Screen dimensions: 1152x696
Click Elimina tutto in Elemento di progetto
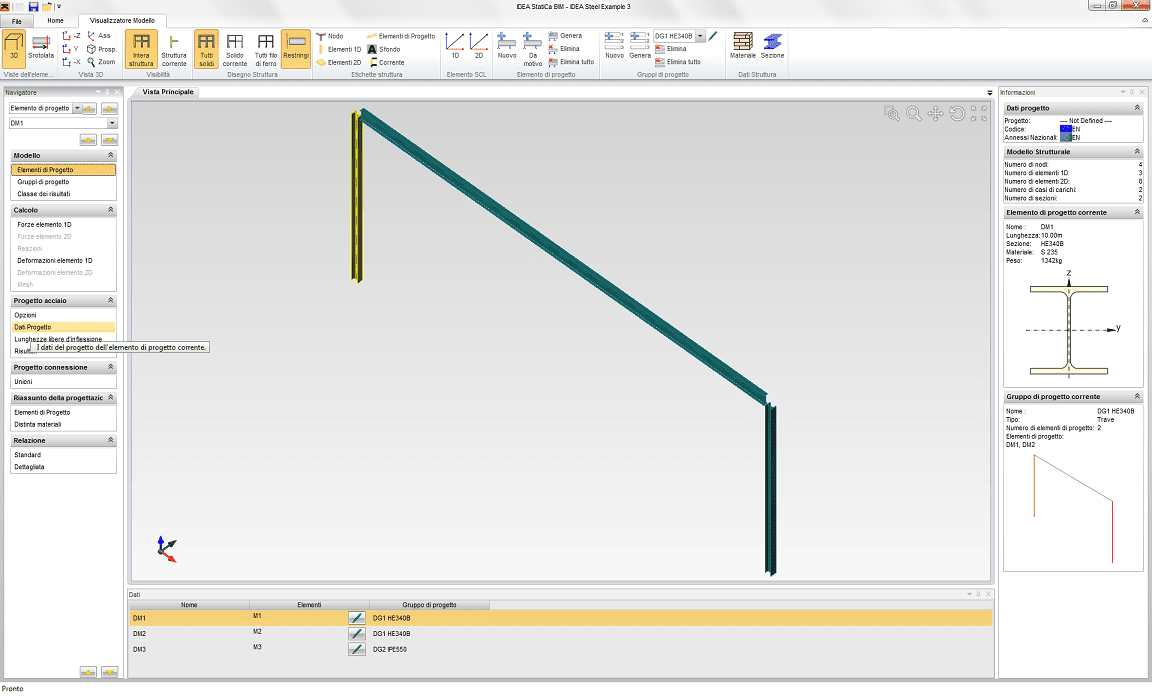(571, 62)
